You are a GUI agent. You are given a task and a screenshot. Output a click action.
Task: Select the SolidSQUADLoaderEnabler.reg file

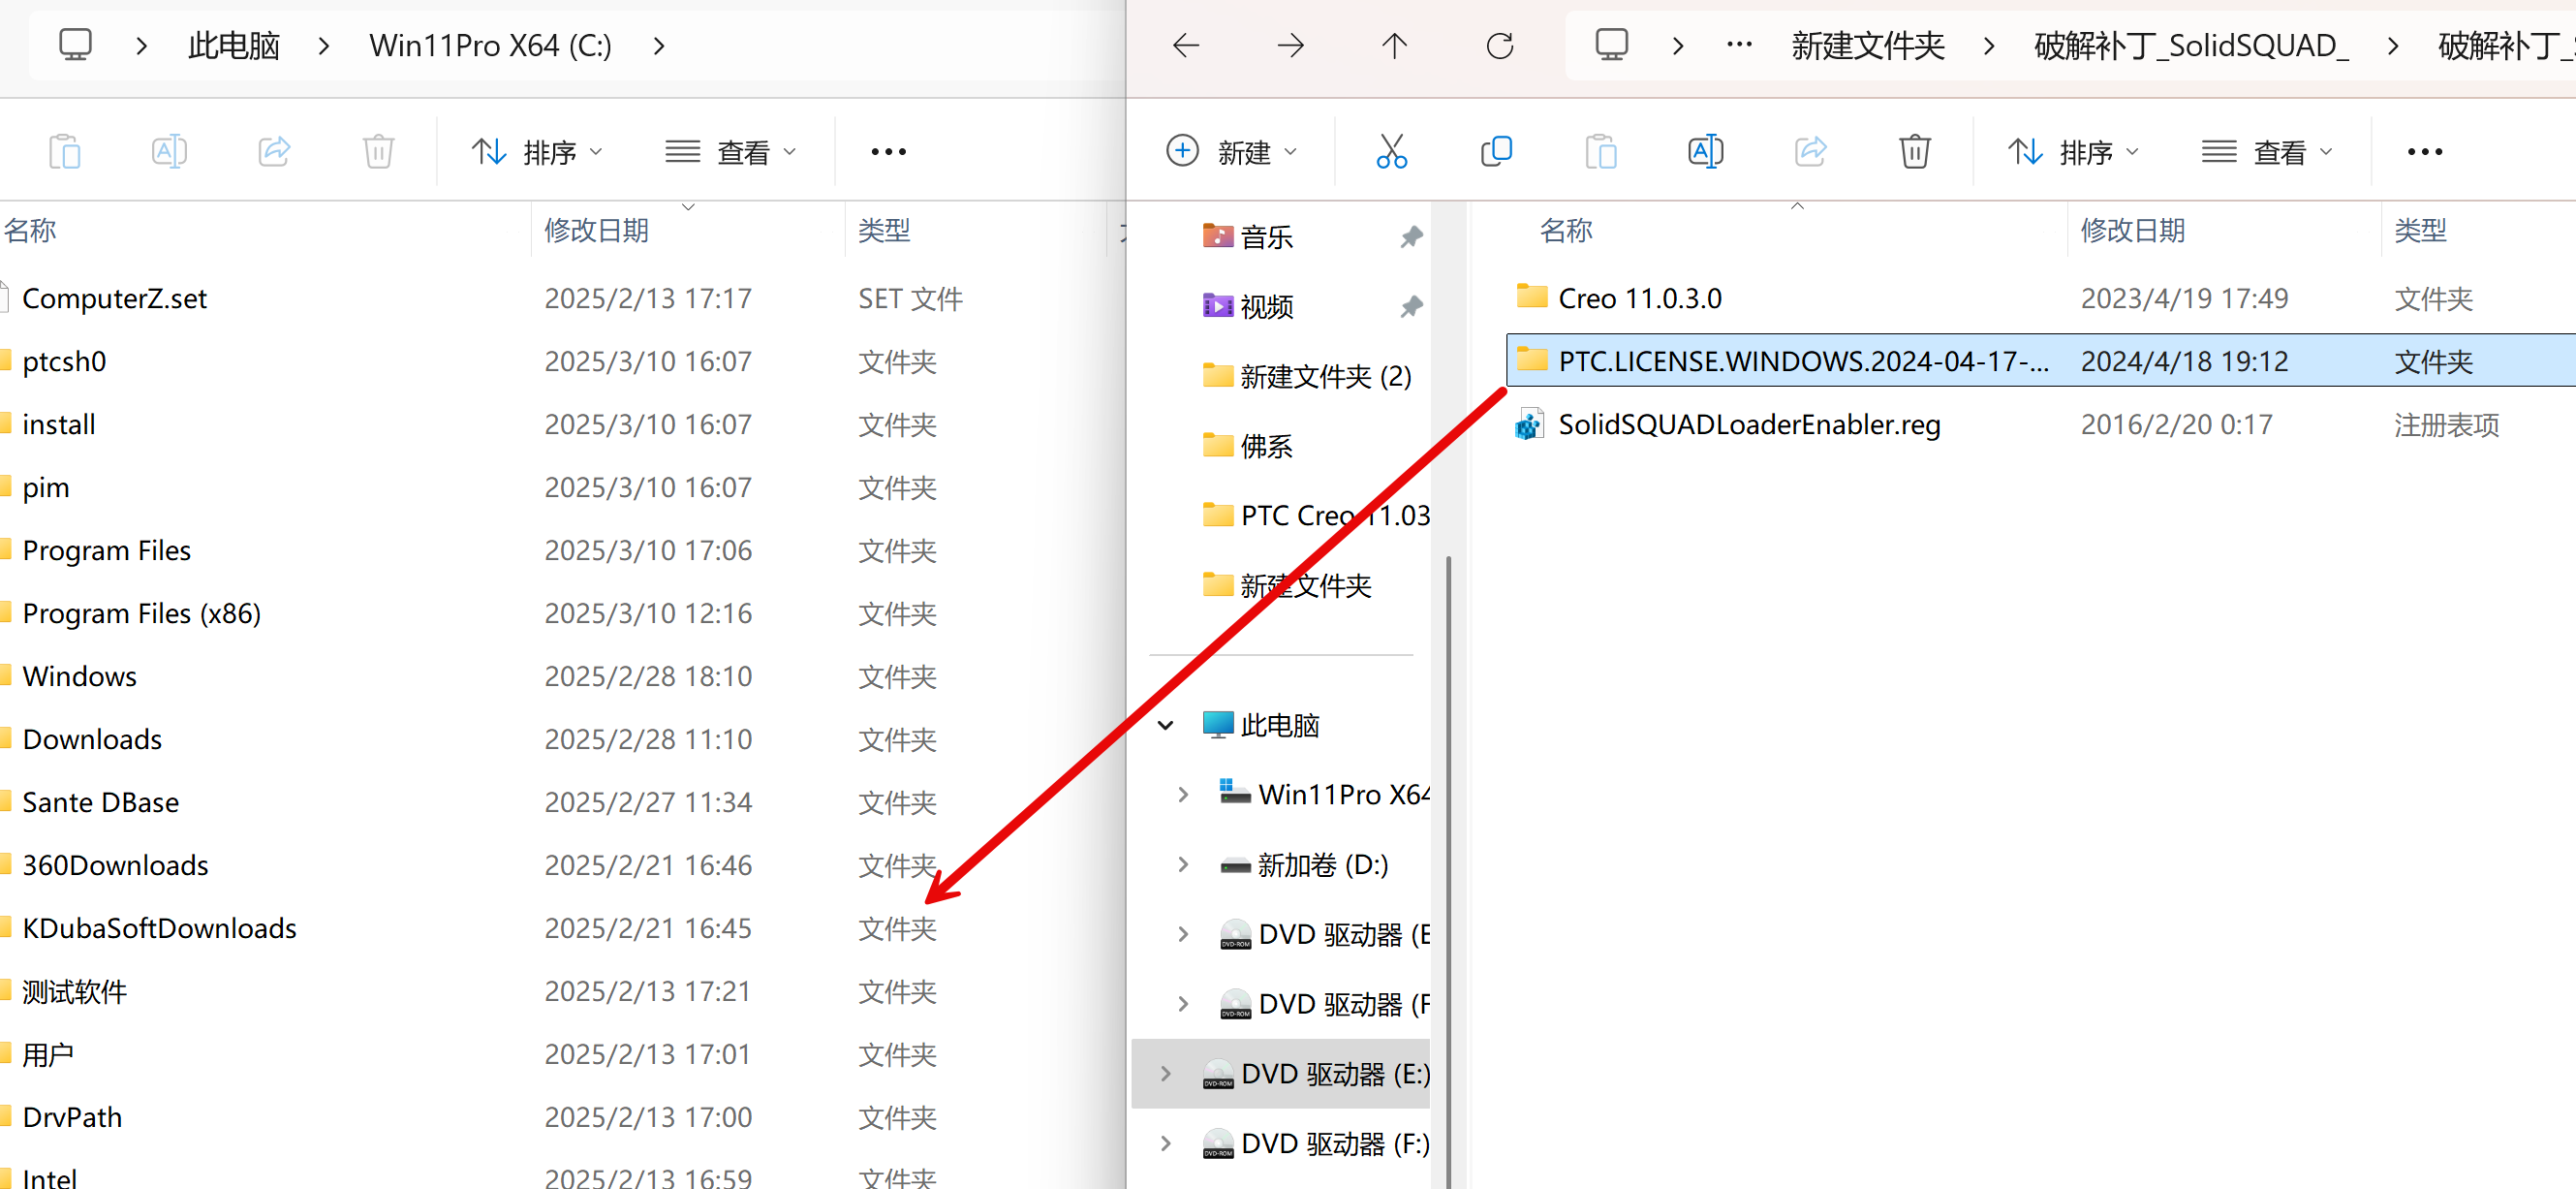tap(1748, 424)
